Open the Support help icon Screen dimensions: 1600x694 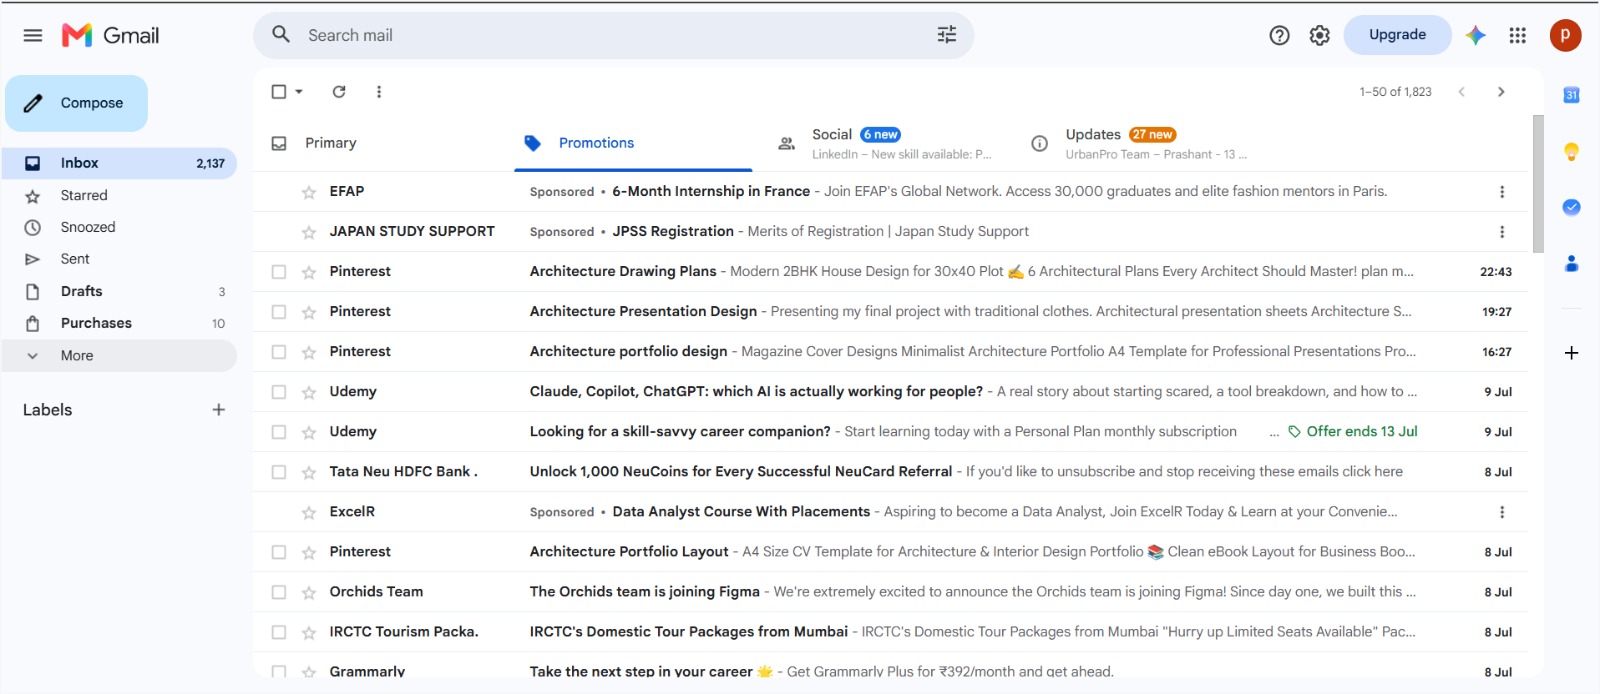coord(1279,35)
